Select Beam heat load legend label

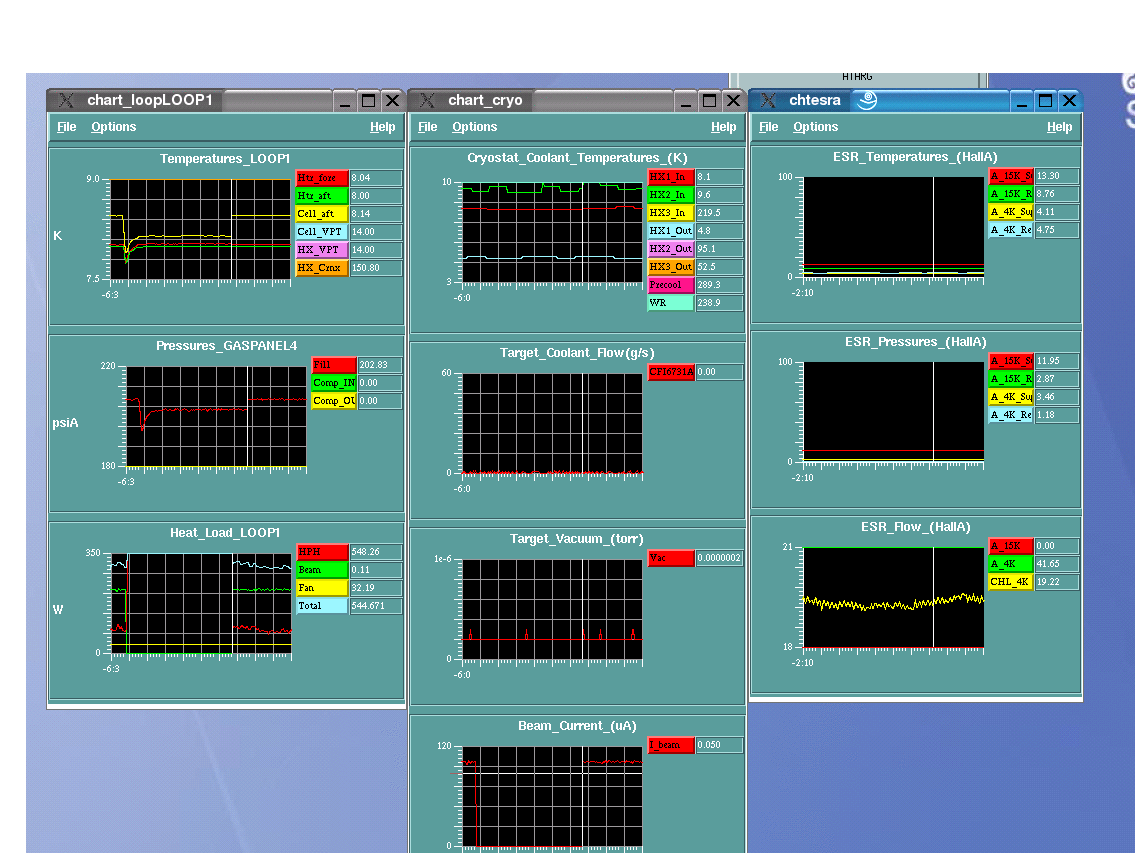tap(322, 570)
